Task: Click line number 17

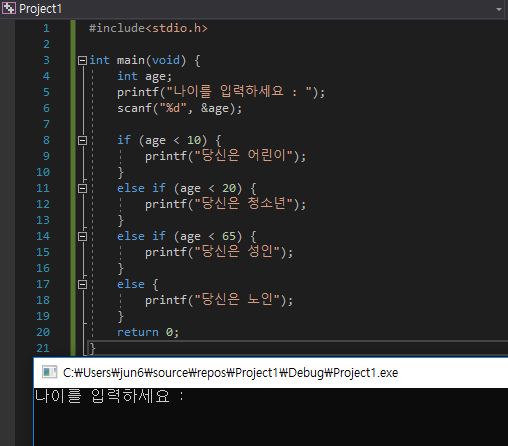Action: coord(43,284)
